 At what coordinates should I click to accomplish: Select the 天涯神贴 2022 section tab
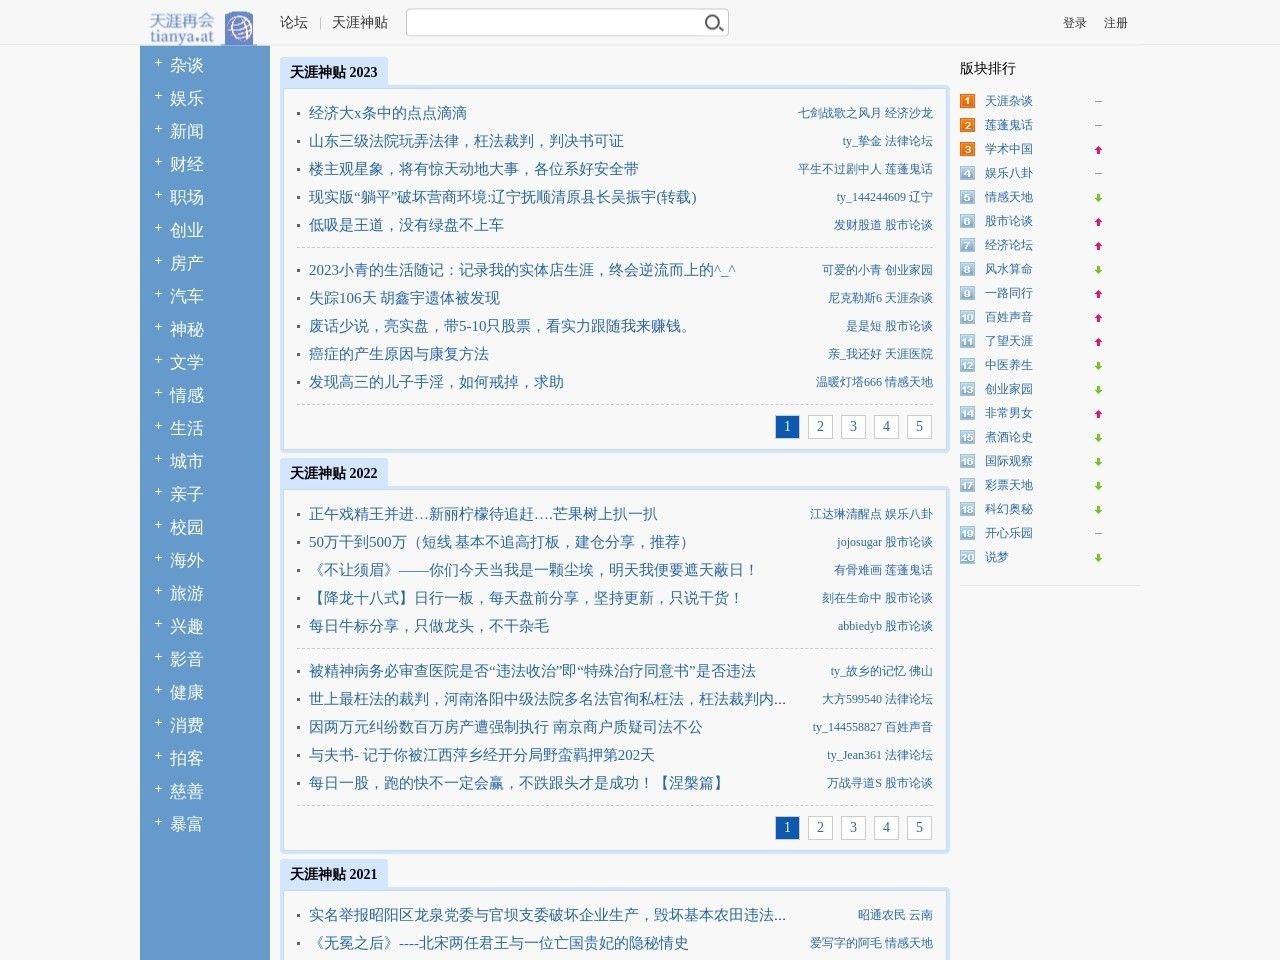click(334, 473)
